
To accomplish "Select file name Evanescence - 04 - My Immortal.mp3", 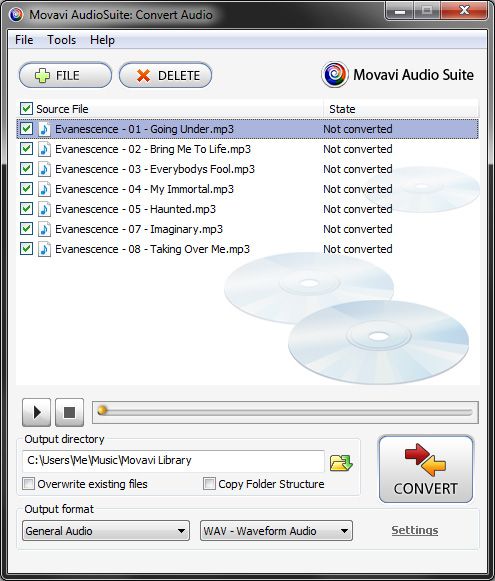I will [x=144, y=189].
